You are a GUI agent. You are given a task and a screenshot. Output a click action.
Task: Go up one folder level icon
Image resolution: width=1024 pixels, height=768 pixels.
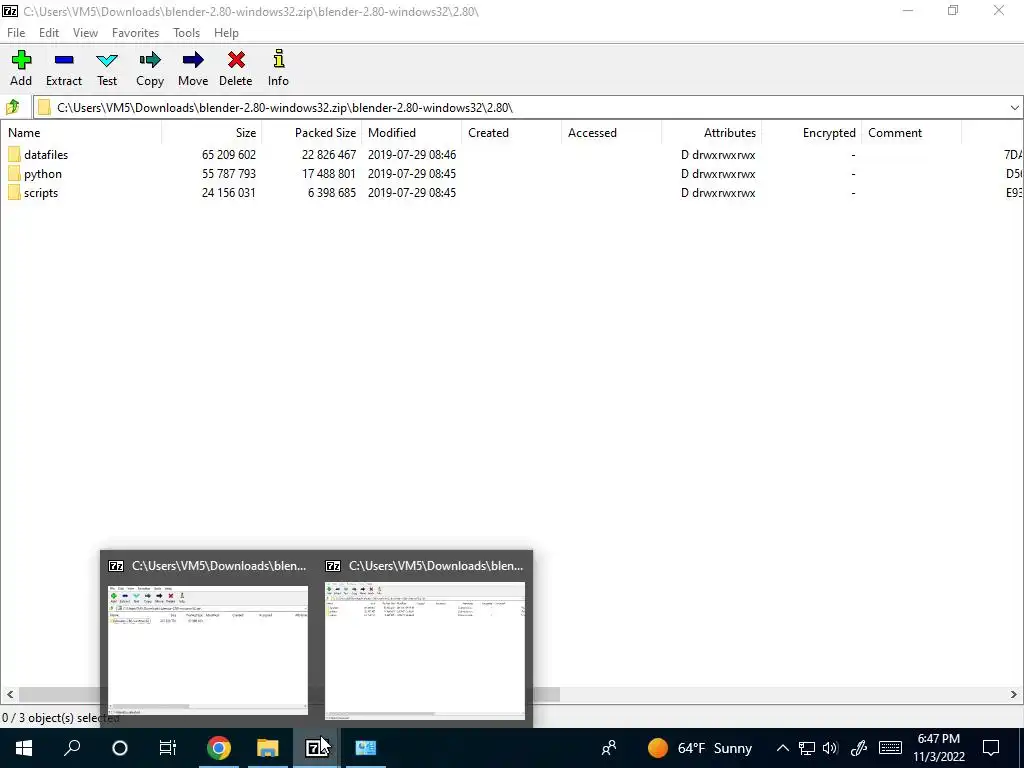click(x=12, y=106)
